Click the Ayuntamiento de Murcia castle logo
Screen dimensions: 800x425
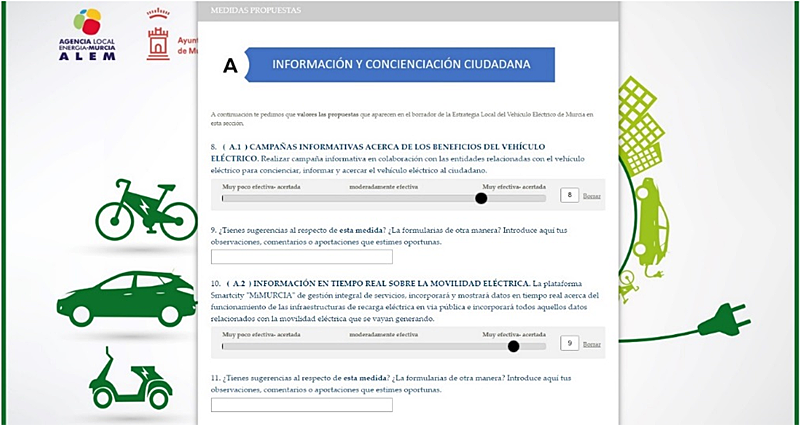click(x=158, y=34)
